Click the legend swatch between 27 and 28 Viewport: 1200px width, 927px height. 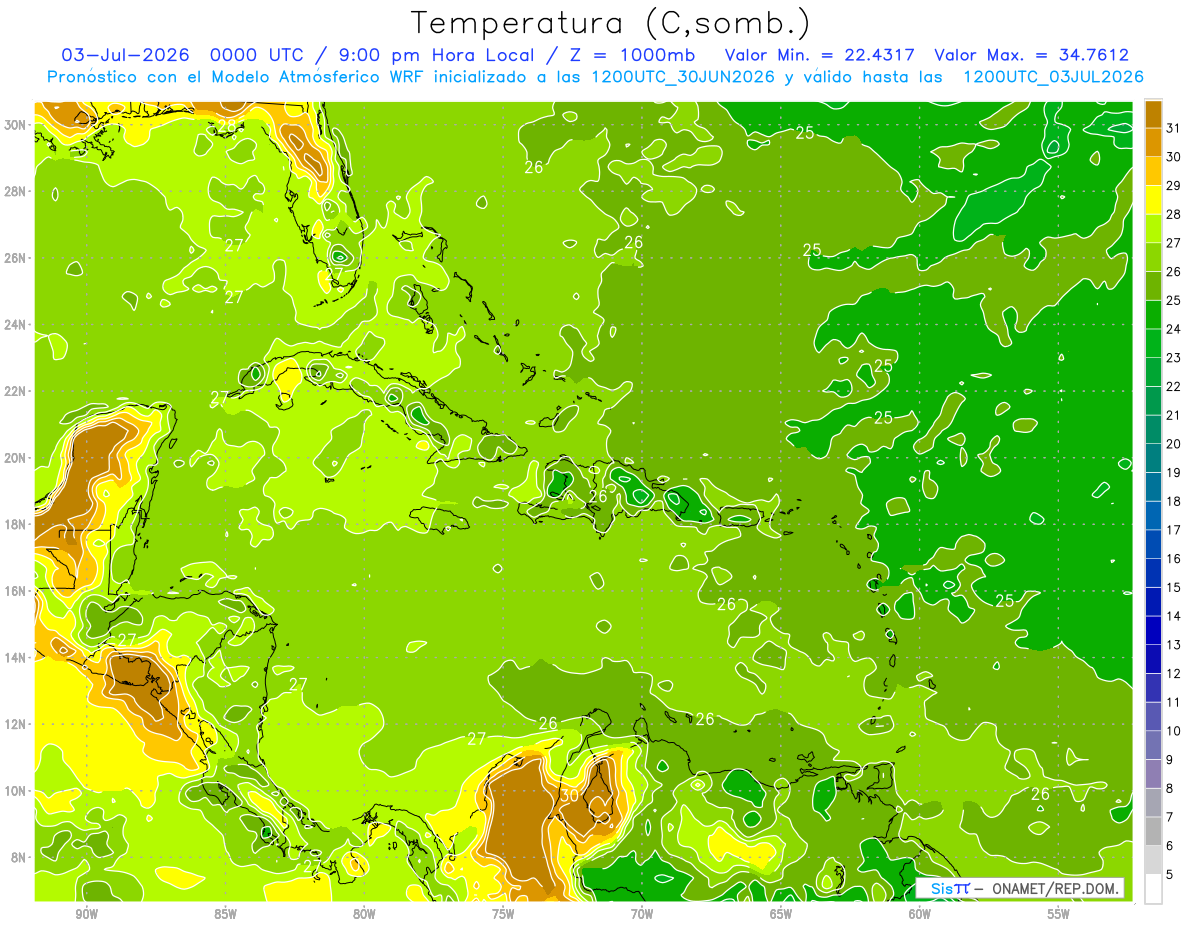[x=1154, y=228]
